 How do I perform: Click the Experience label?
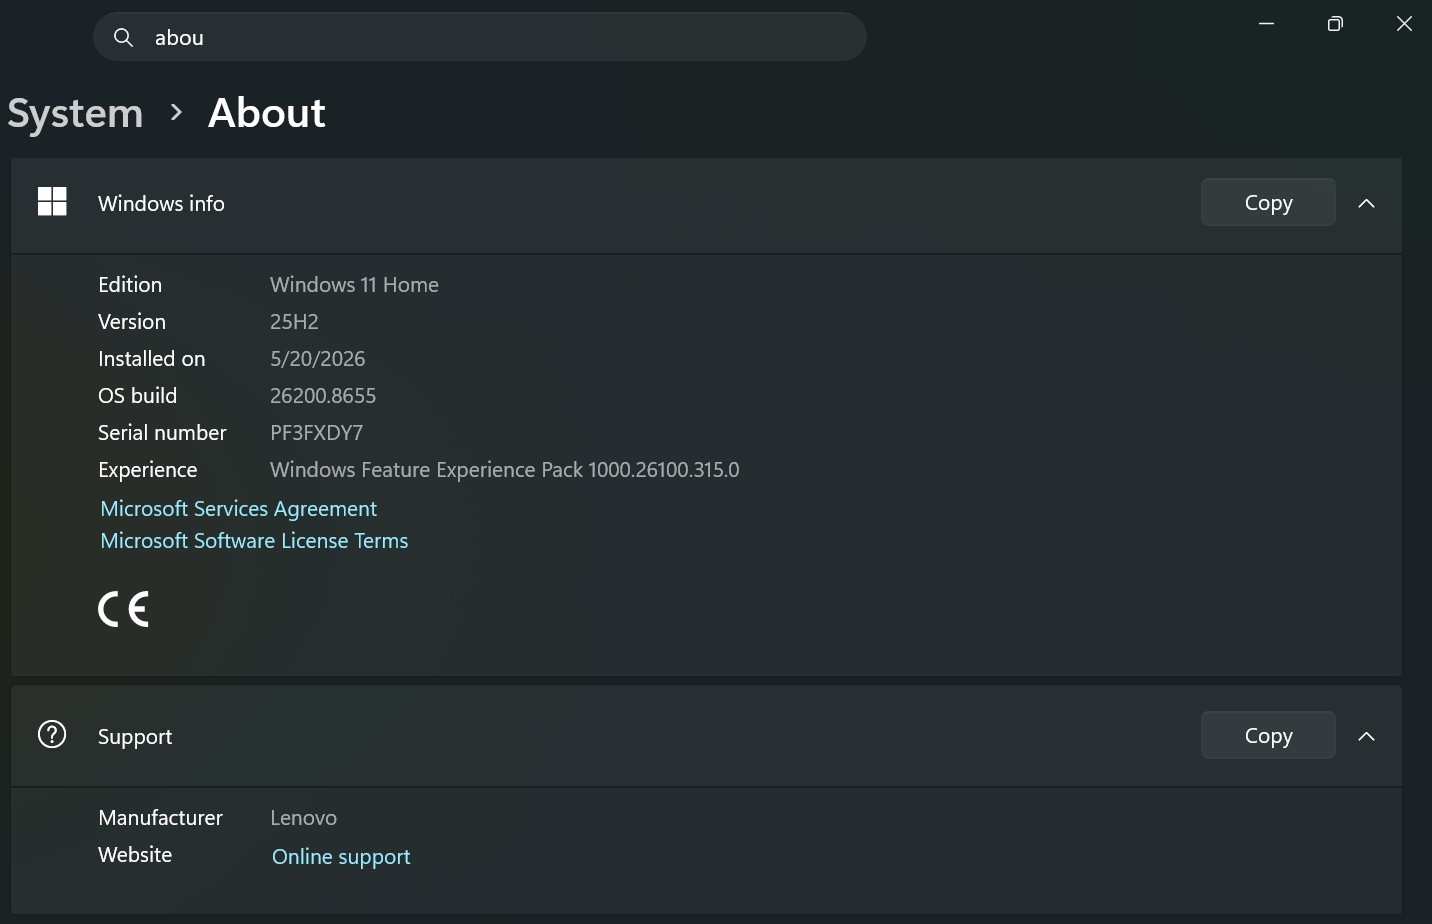(148, 470)
